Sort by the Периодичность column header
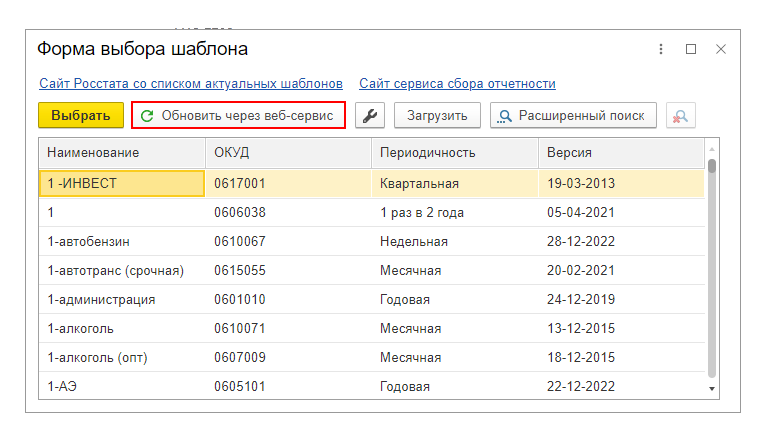765x443 pixels. click(x=455, y=153)
